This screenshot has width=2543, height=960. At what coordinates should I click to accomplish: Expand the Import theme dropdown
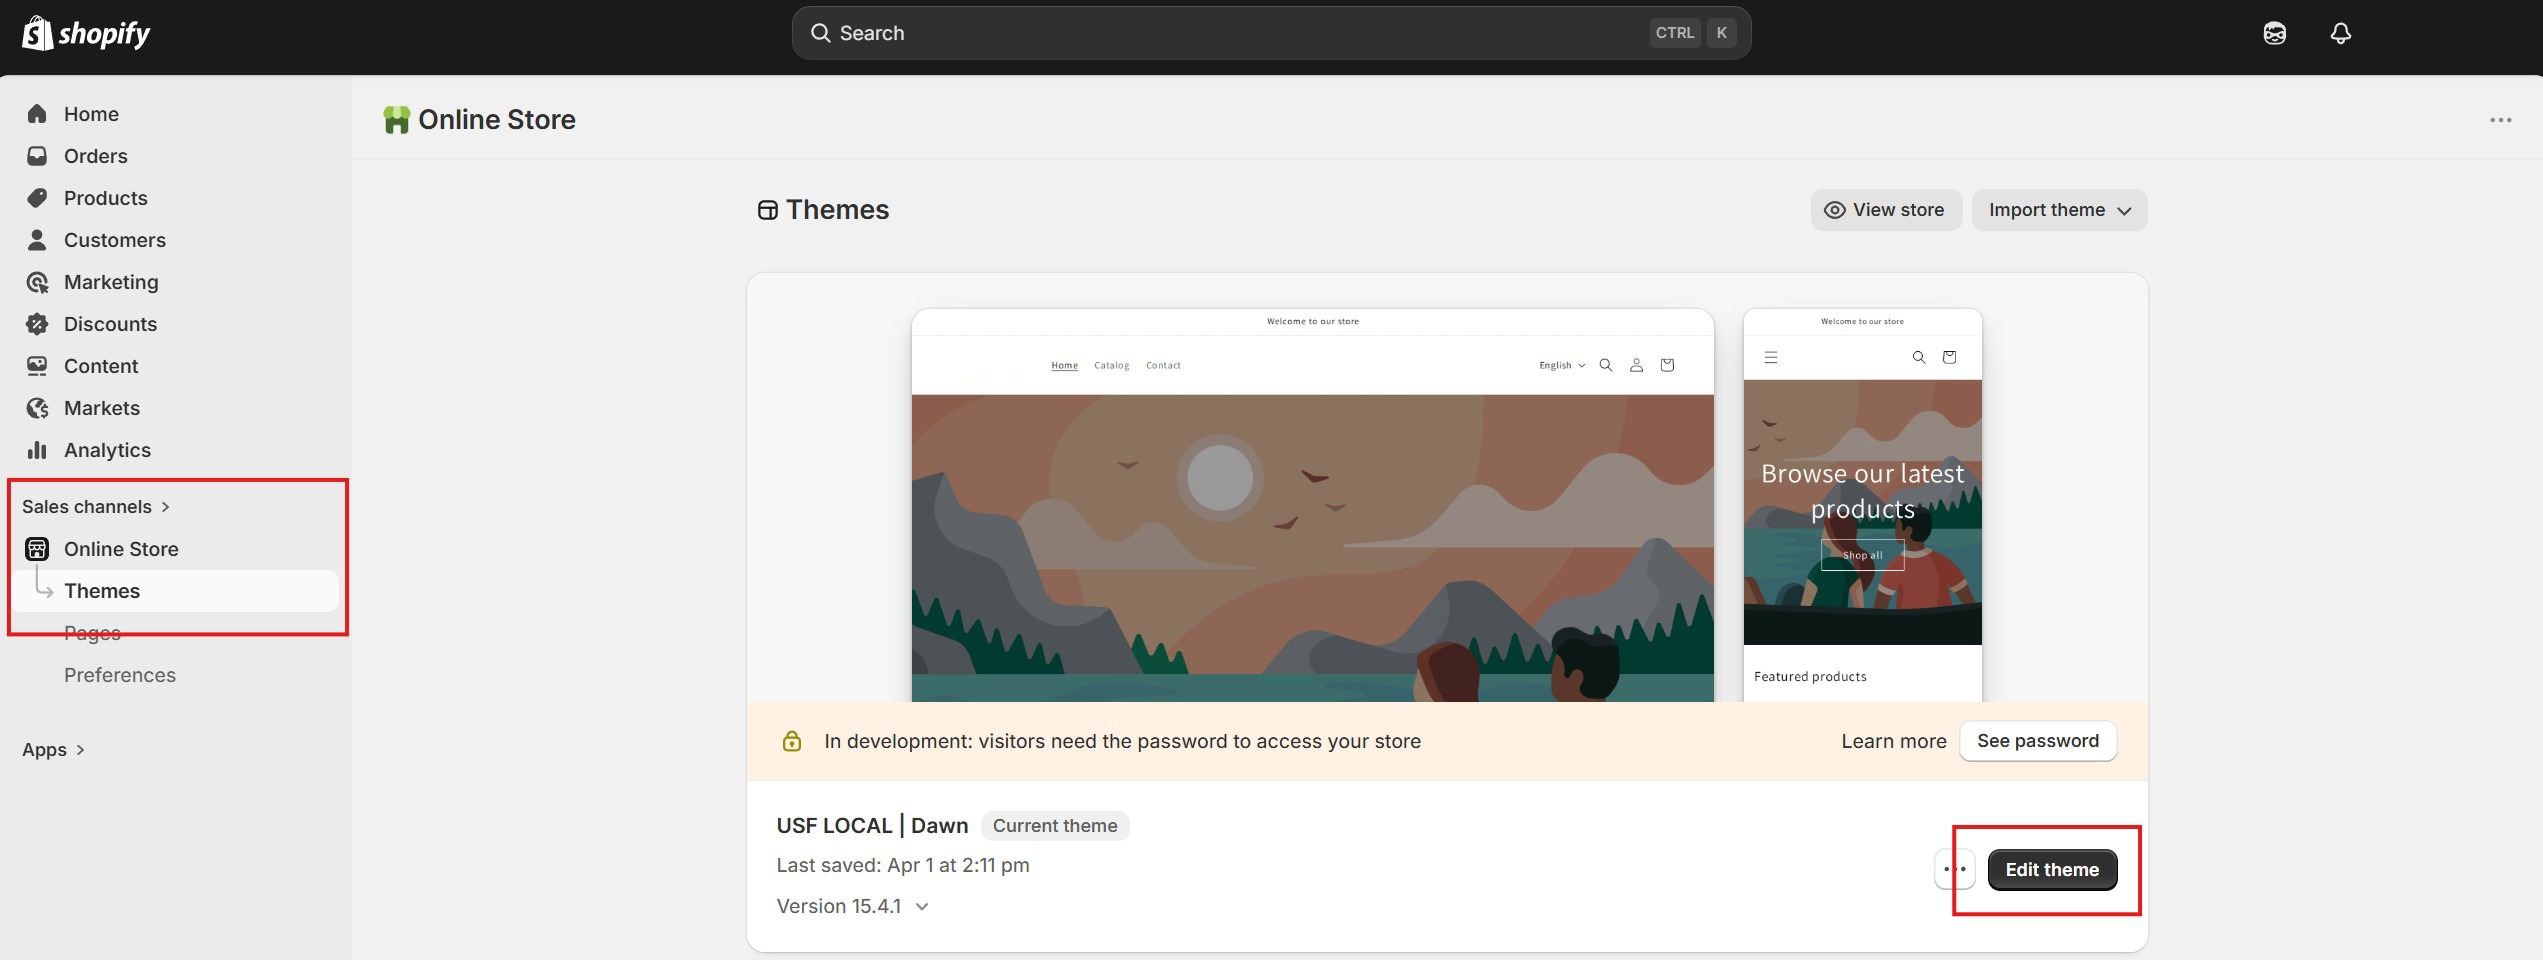pyautogui.click(x=2058, y=209)
